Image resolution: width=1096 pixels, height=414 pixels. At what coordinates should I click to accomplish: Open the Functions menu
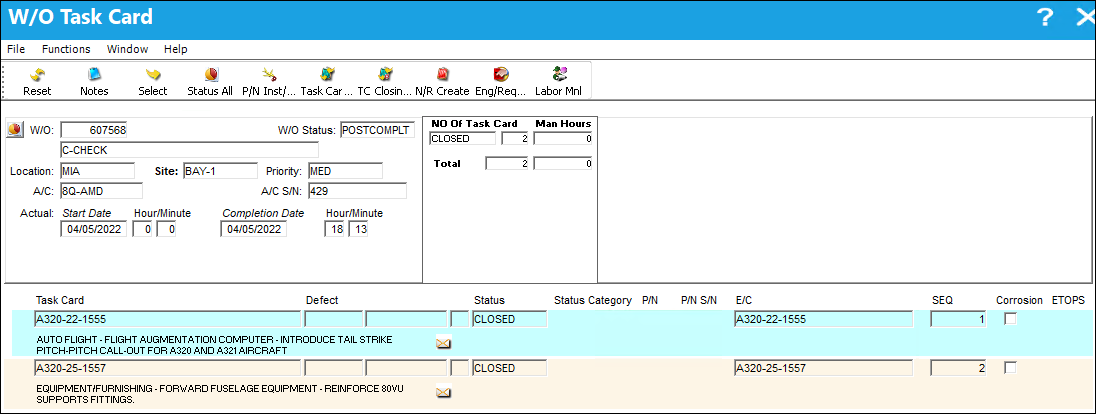pyautogui.click(x=66, y=49)
